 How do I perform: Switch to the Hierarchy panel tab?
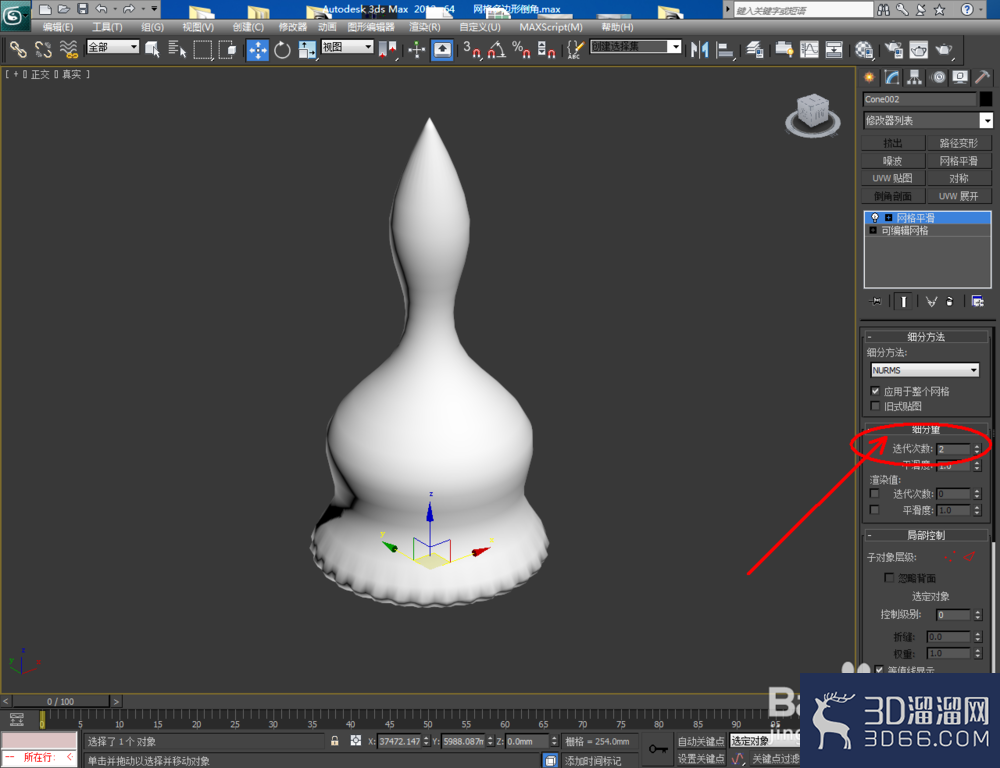(x=915, y=78)
